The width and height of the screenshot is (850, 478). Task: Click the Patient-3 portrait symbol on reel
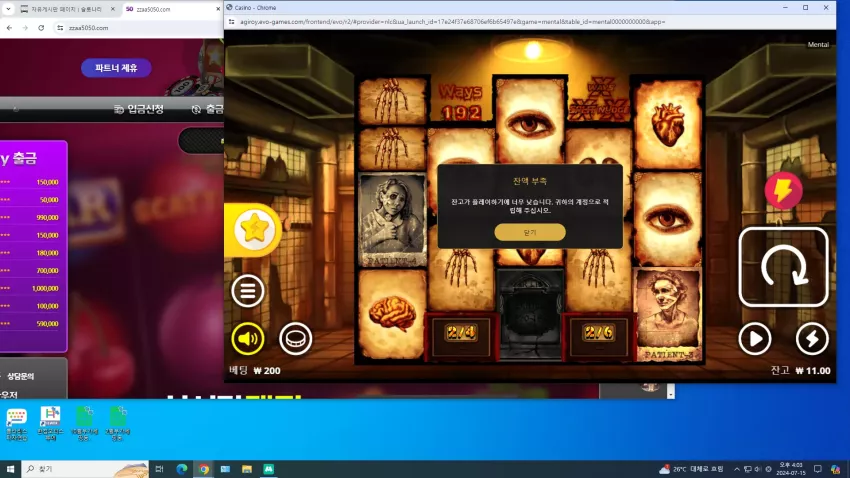click(x=668, y=315)
